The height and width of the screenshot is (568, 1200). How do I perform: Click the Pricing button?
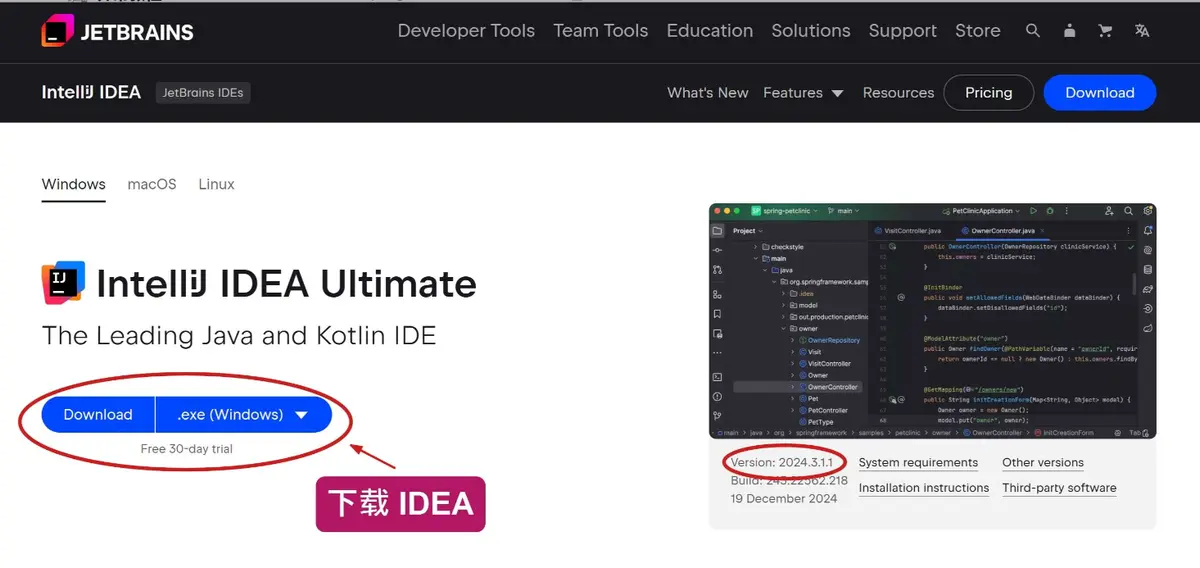pyautogui.click(x=989, y=93)
